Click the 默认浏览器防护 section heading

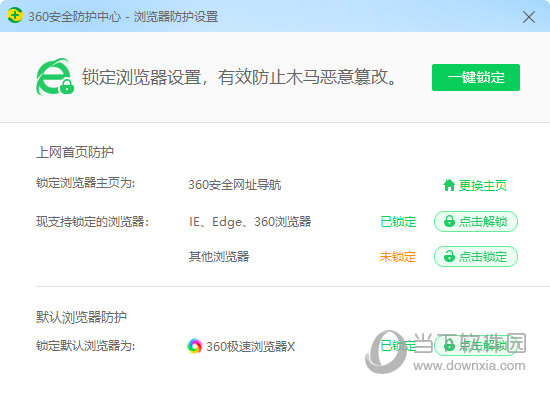click(81, 317)
